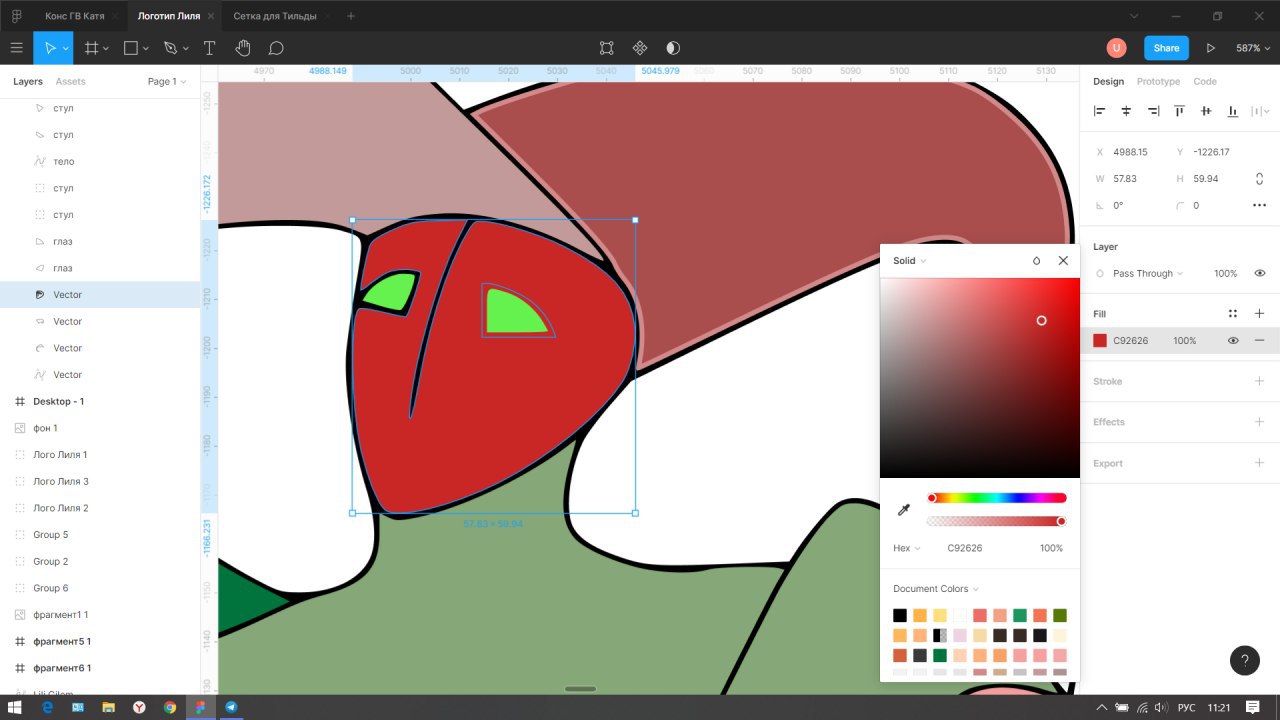Switch to the Prototype tab
Screen dimensions: 1280x720
click(1158, 82)
